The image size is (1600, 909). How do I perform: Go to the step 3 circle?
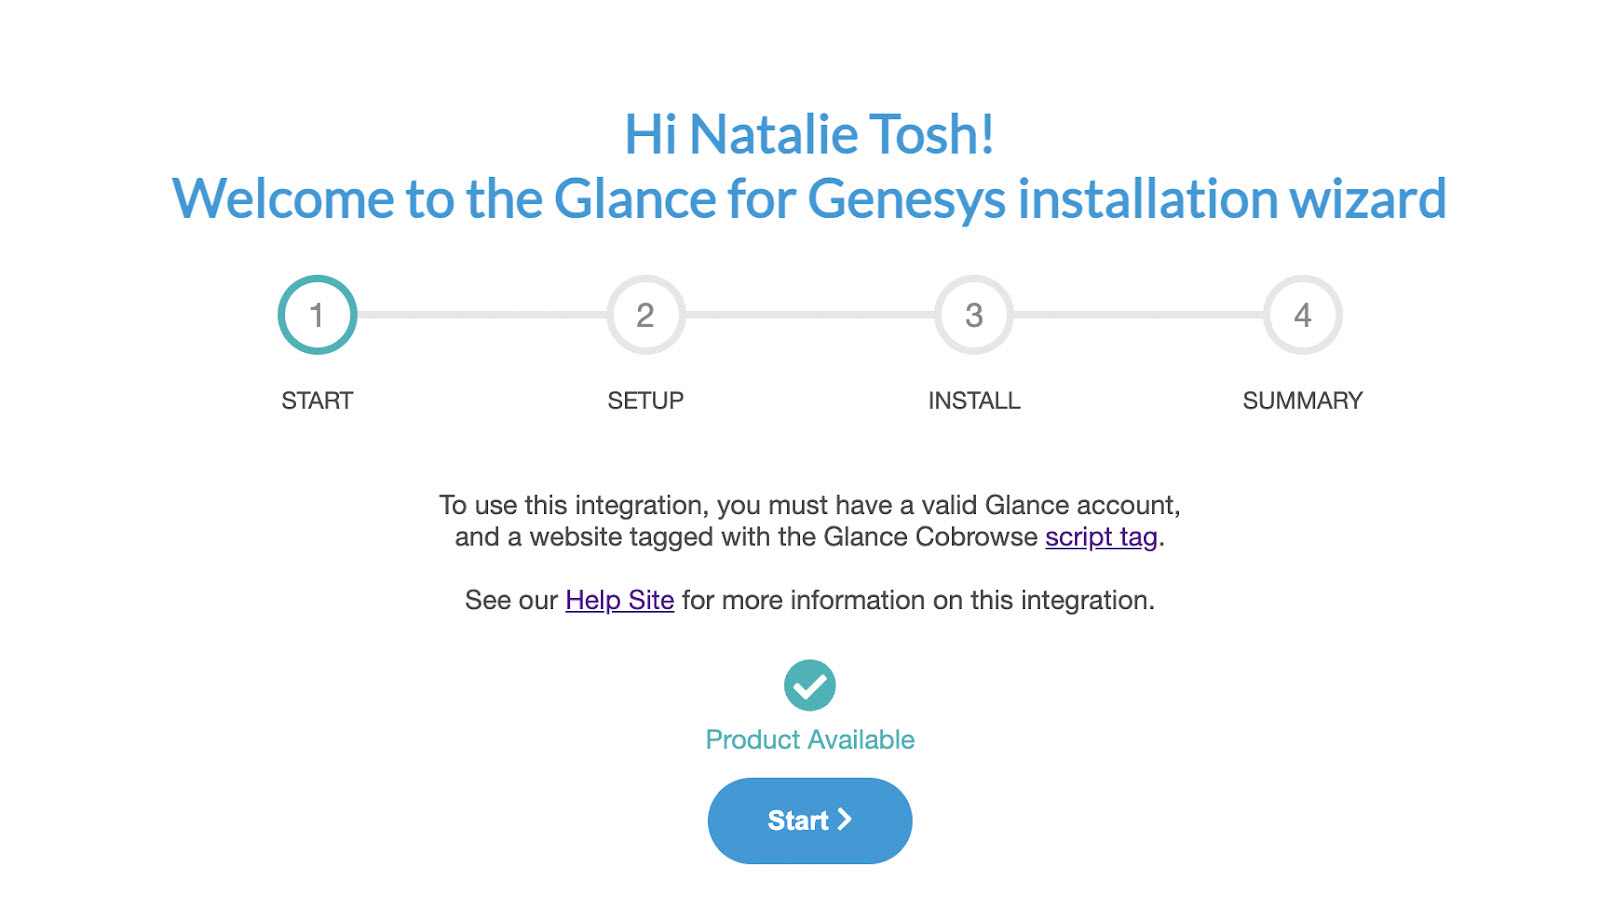(974, 315)
